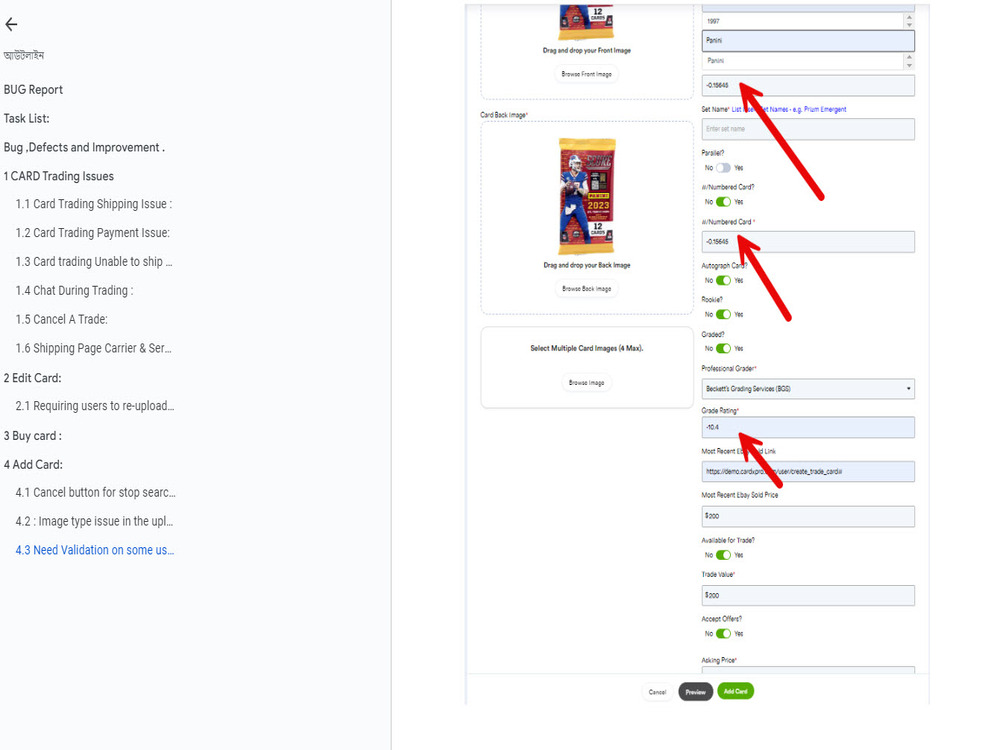Screen dimensions: 1000x750
Task: Toggle the first Numbered Card switch
Action: pyautogui.click(x=723, y=202)
